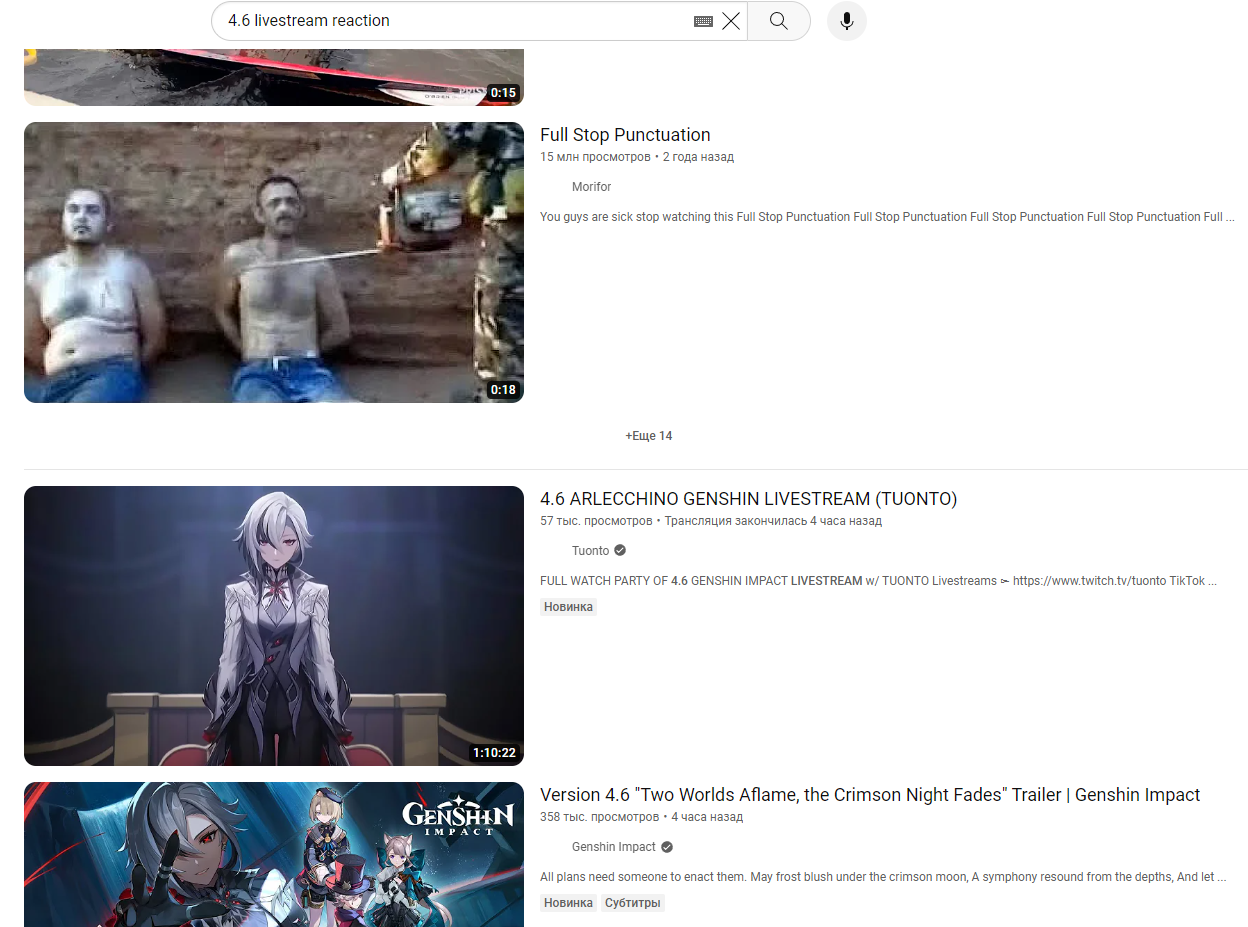This screenshot has width=1248, height=927.
Task: Click the 'You guys are sick' description text
Action: [x=887, y=217]
